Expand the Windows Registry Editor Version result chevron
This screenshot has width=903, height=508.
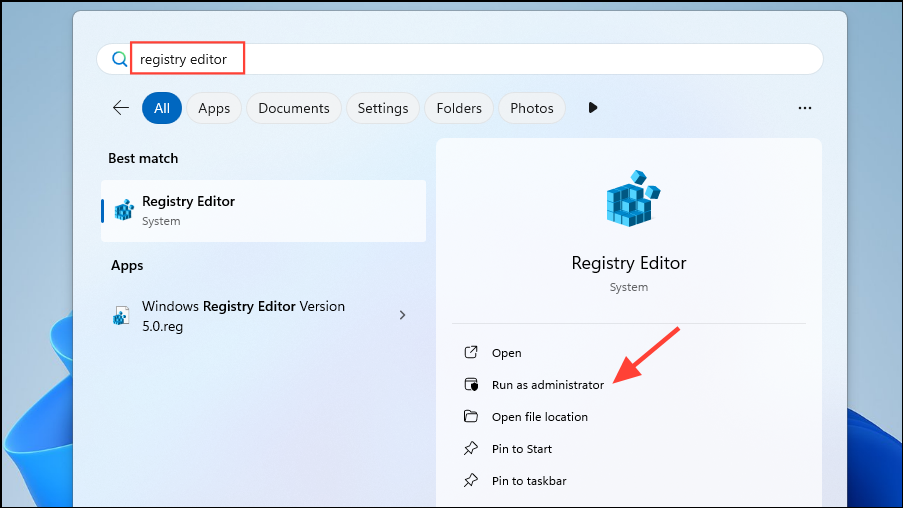pyautogui.click(x=403, y=315)
